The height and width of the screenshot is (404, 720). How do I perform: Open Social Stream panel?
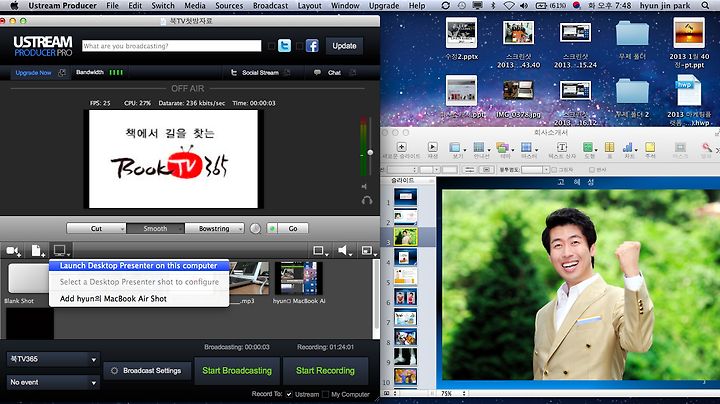coord(260,73)
